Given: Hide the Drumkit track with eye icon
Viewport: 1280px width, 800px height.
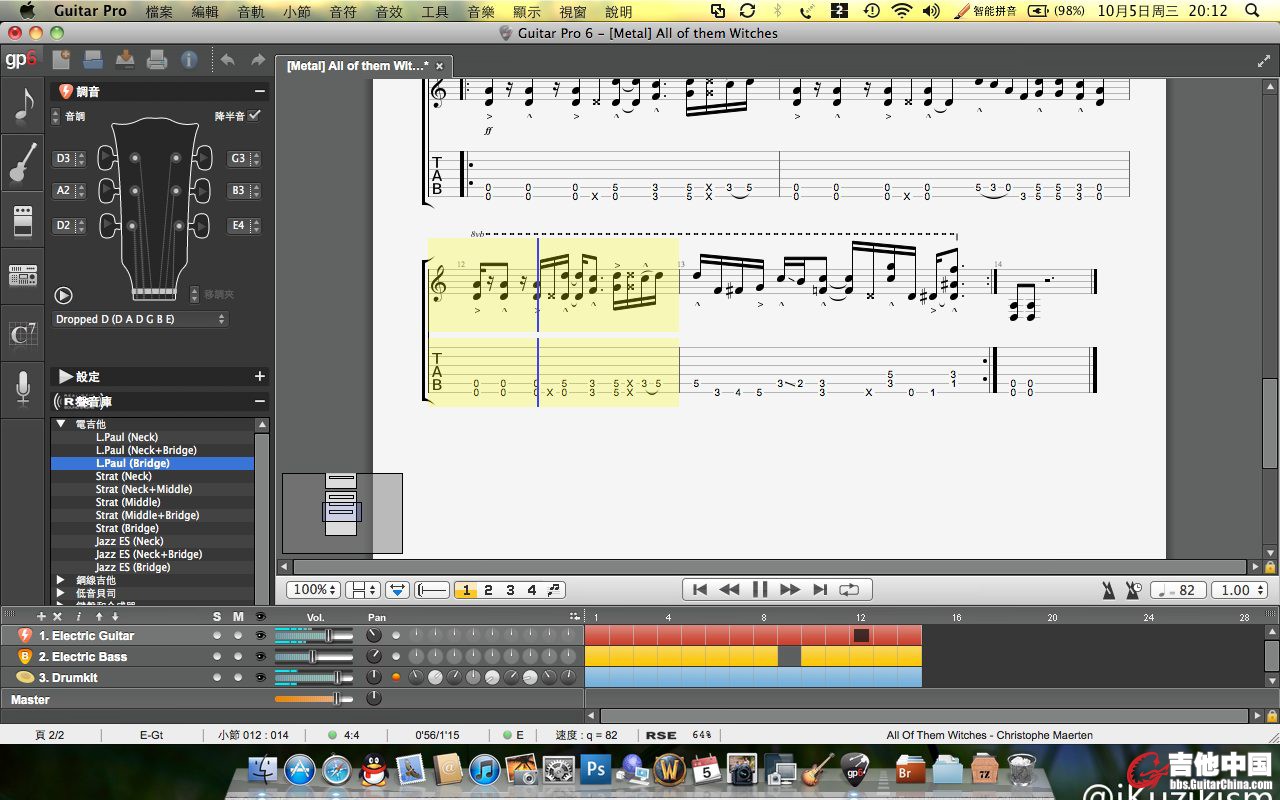Looking at the screenshot, I should coord(260,677).
